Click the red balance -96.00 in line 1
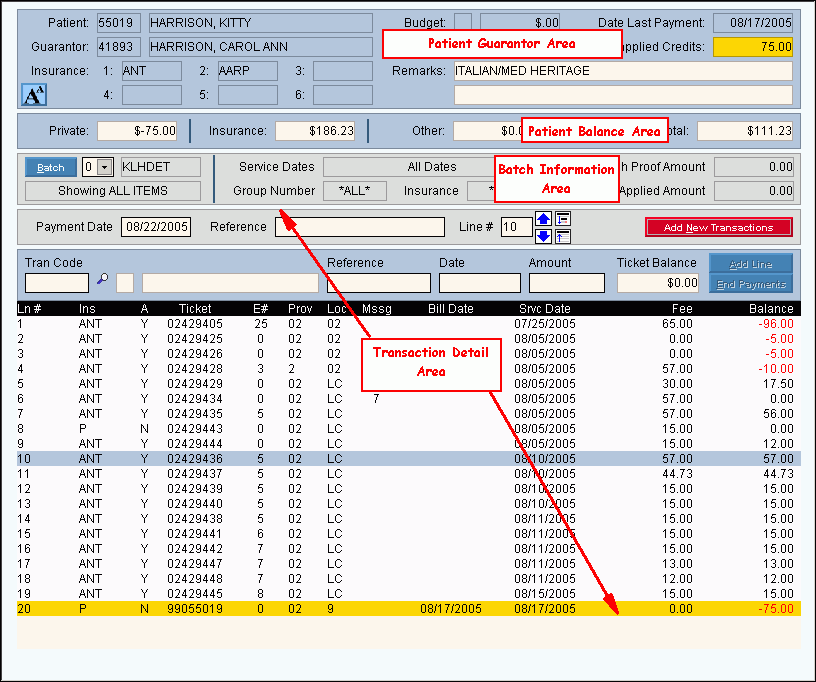 click(776, 324)
